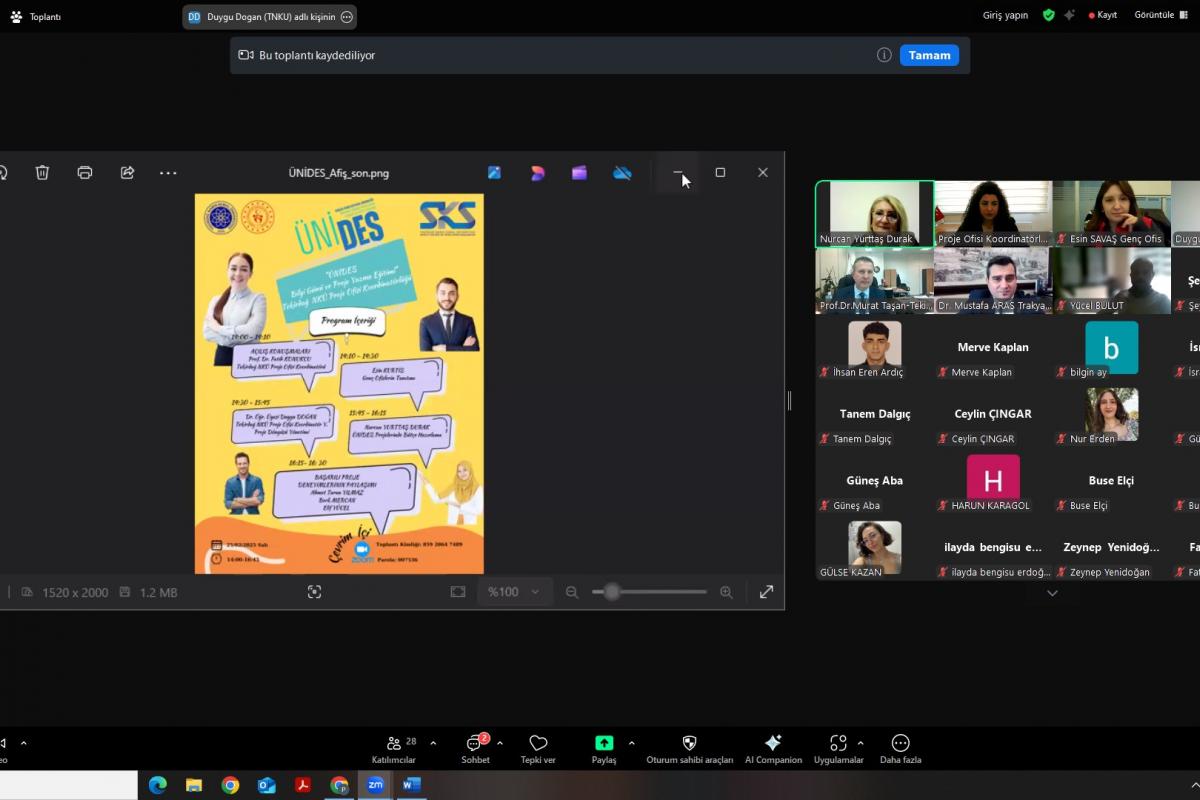1200x800 pixels.
Task: Print the ÜNİDES poster image
Action: click(85, 172)
